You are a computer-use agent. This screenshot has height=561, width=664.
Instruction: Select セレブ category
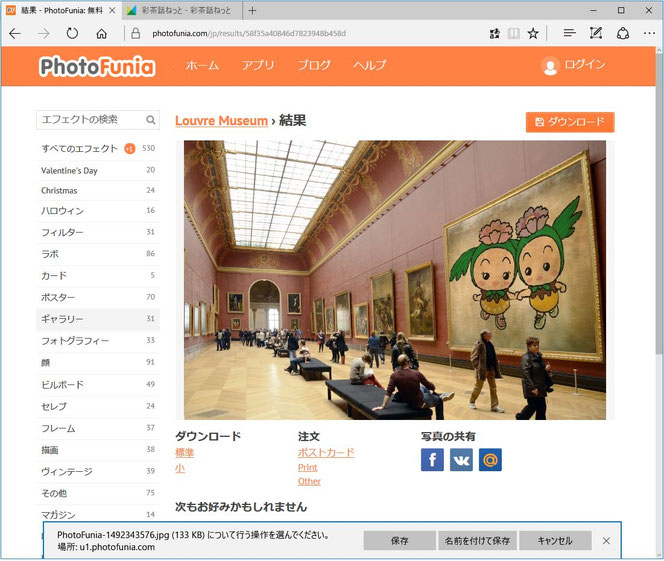pos(98,406)
